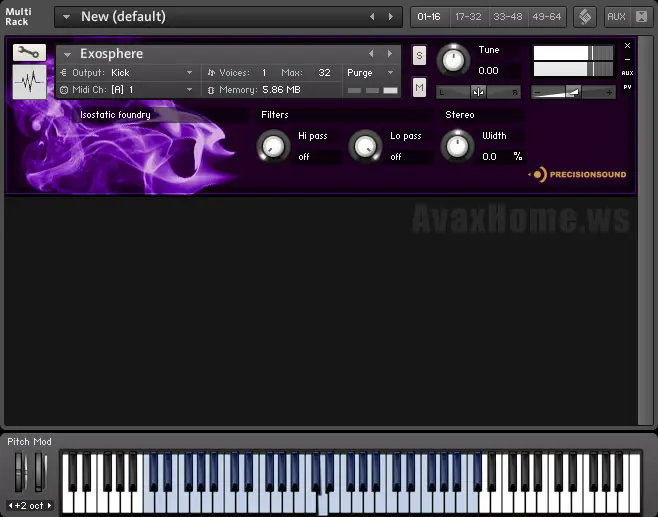Click the pan center marker icon
The height and width of the screenshot is (517, 658).
coord(478,92)
